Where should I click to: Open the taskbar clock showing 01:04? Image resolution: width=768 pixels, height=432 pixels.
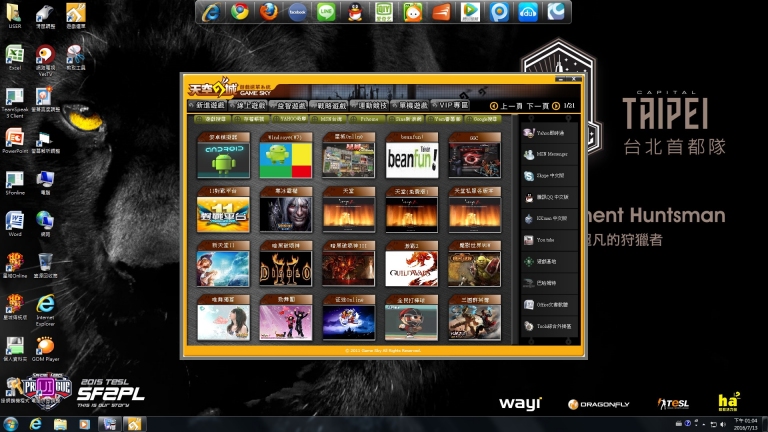pos(745,424)
